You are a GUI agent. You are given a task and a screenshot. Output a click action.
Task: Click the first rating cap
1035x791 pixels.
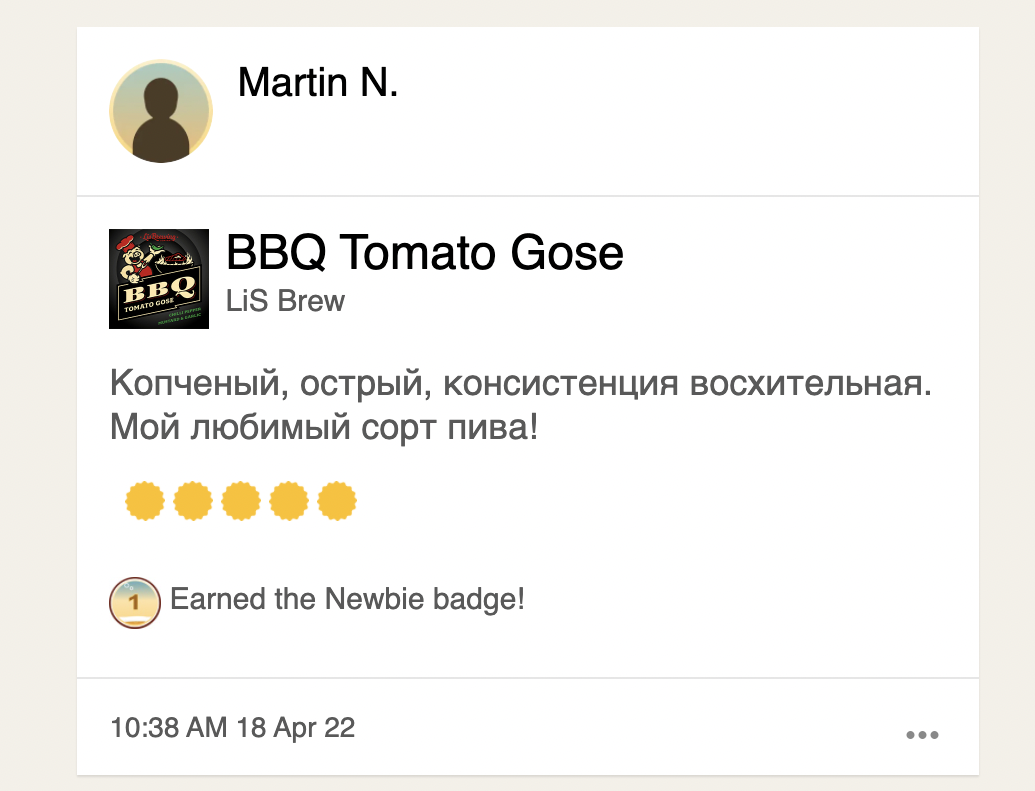[145, 501]
